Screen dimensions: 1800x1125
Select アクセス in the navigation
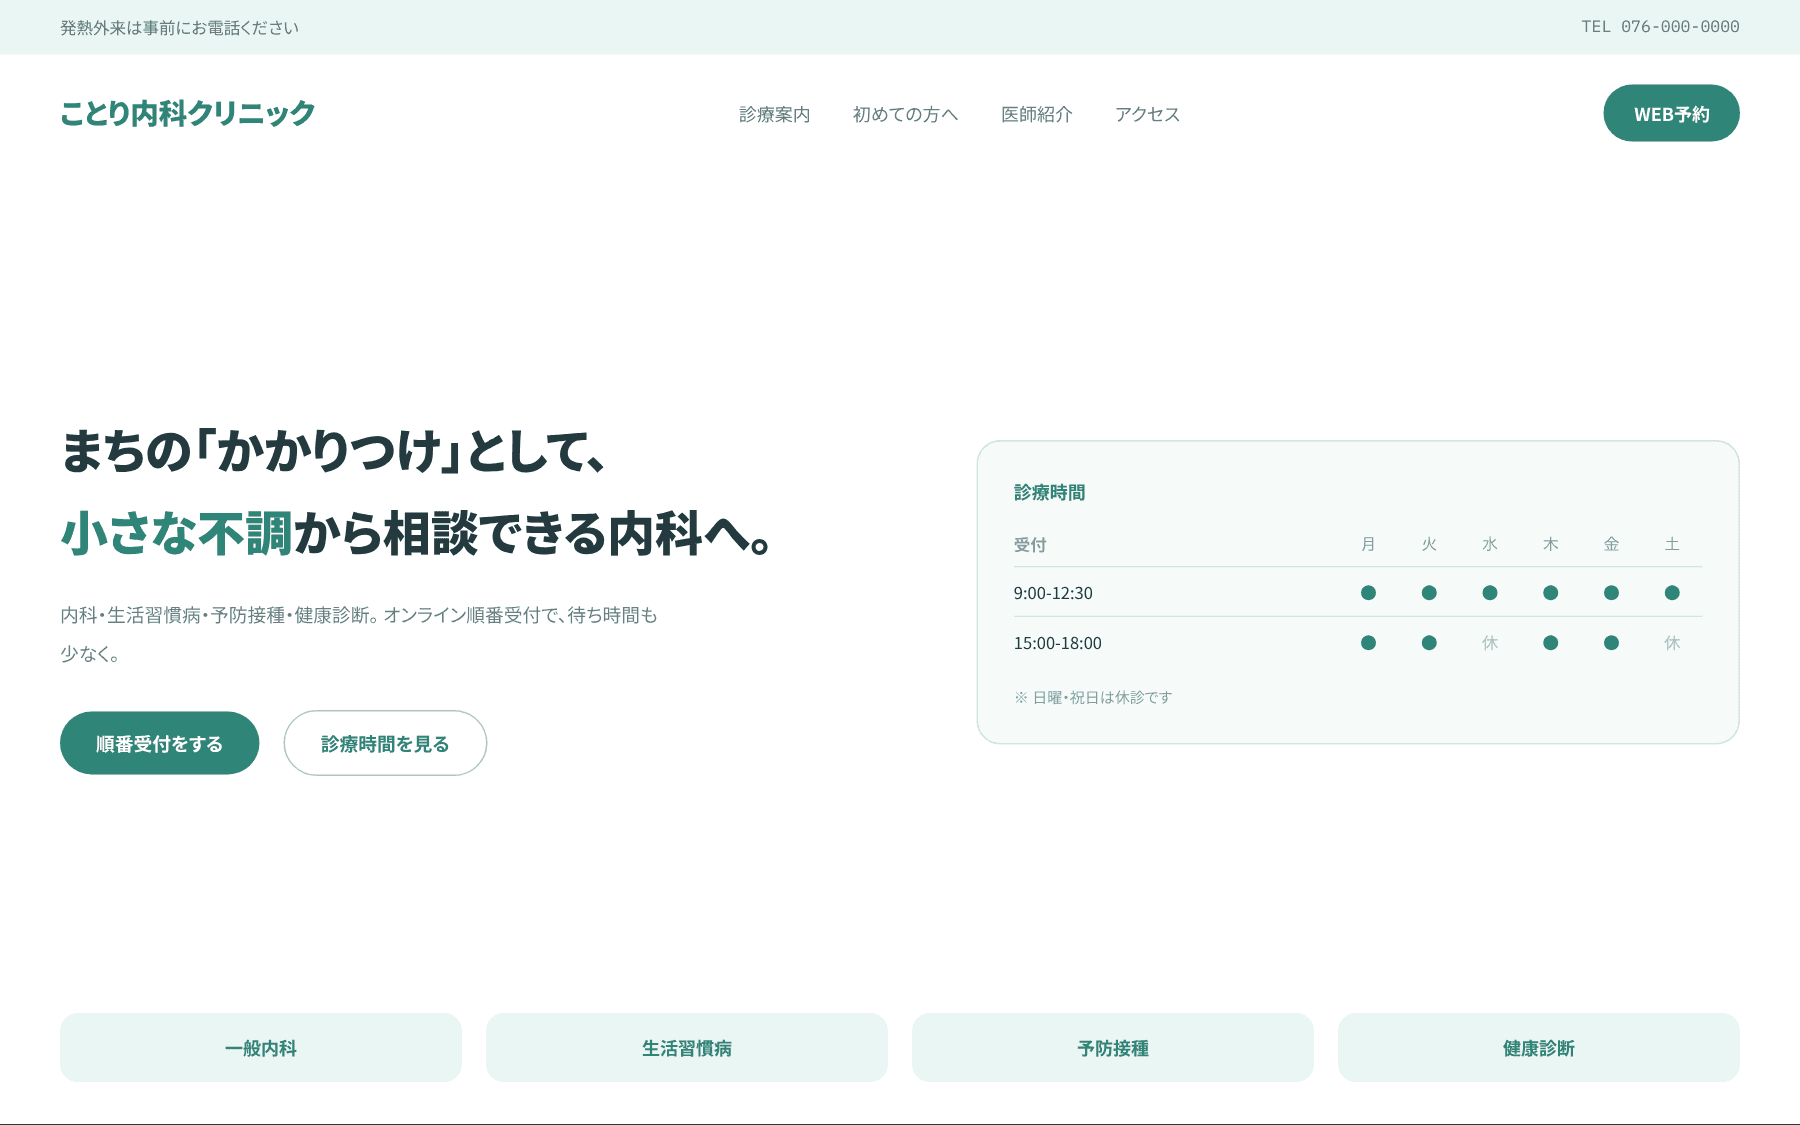(1147, 114)
